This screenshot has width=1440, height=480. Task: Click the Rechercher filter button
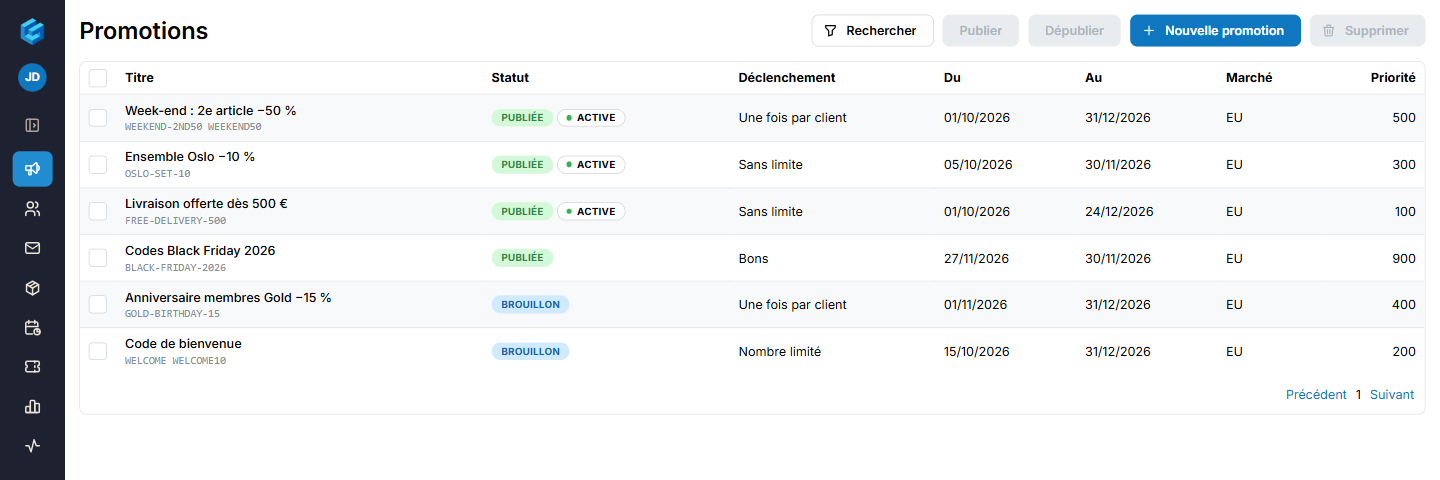click(872, 31)
